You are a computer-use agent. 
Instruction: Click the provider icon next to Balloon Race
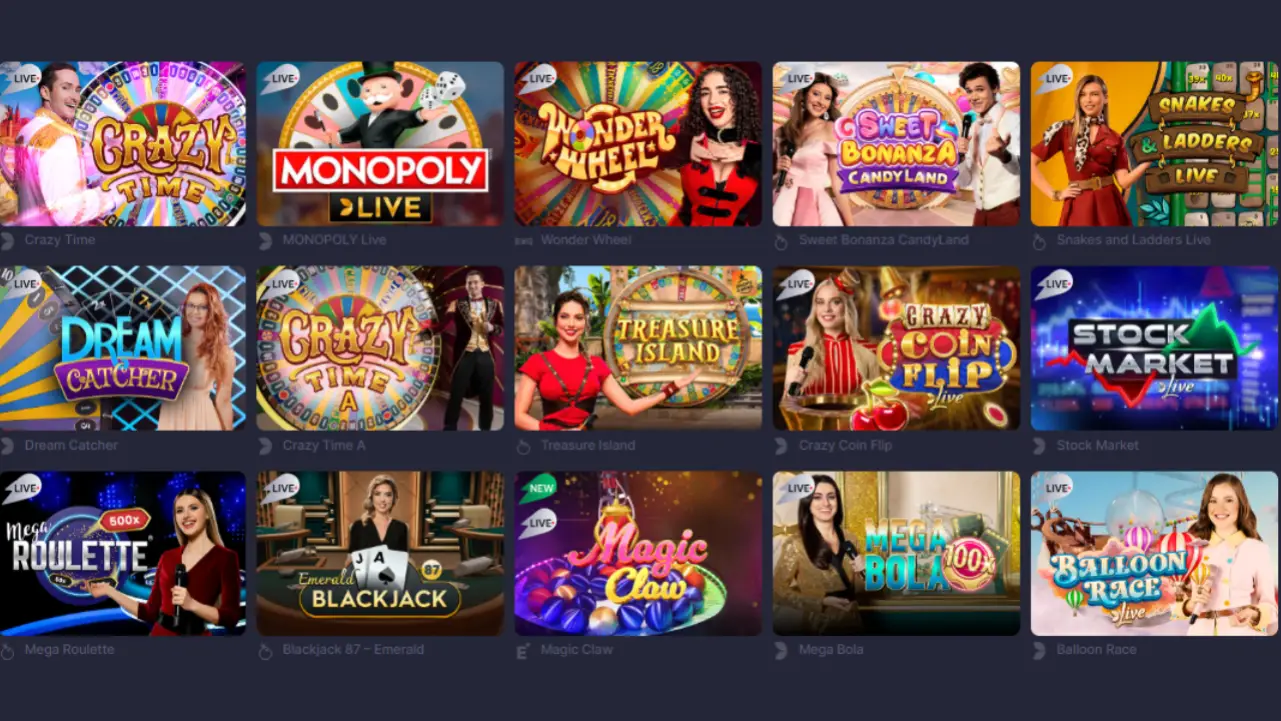1039,650
